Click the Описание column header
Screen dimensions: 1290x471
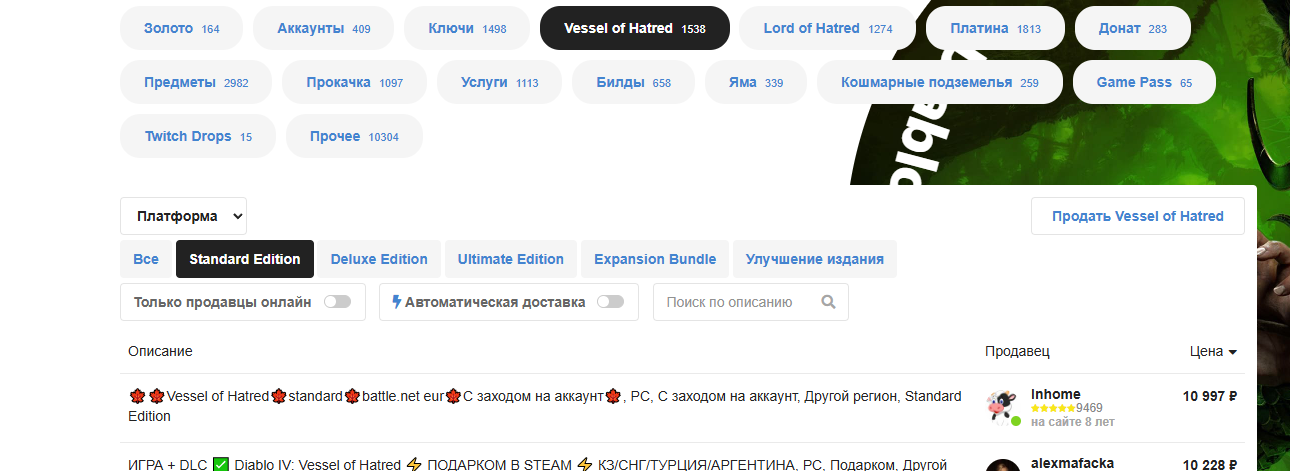(160, 351)
